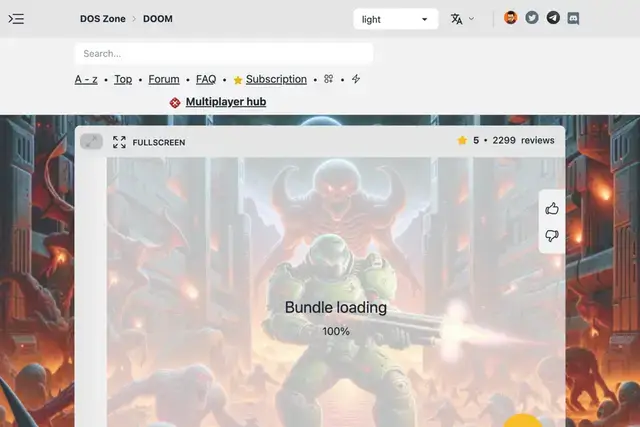Open the A - z games list
Screen dimensions: 640x427
86,79
